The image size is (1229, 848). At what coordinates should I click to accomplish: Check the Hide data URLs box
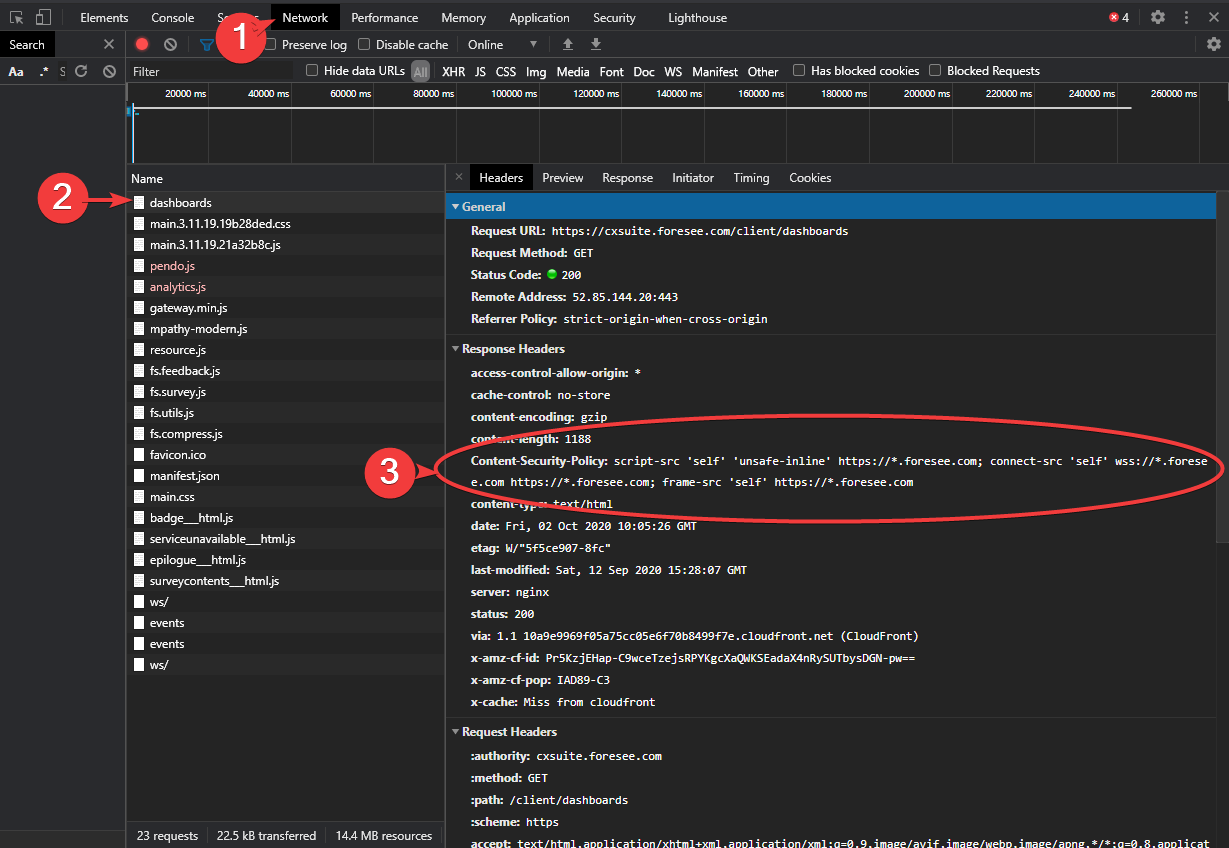pos(312,71)
